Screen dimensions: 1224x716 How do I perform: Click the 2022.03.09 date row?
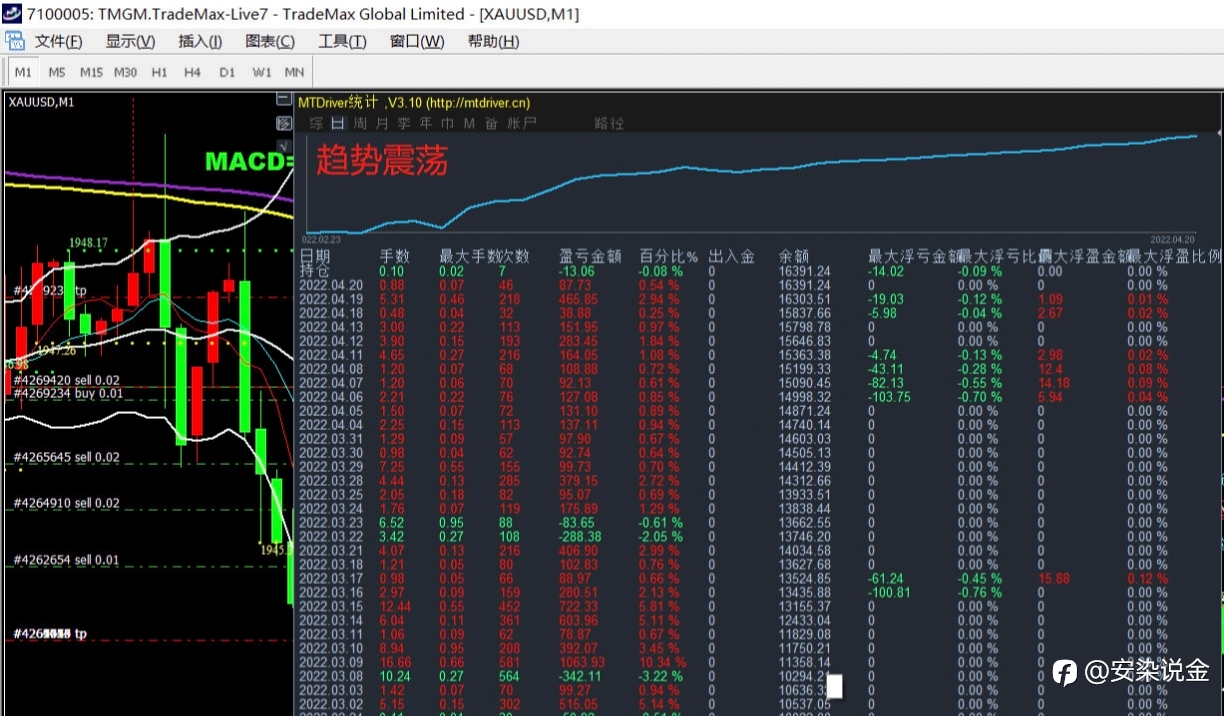tap(331, 663)
